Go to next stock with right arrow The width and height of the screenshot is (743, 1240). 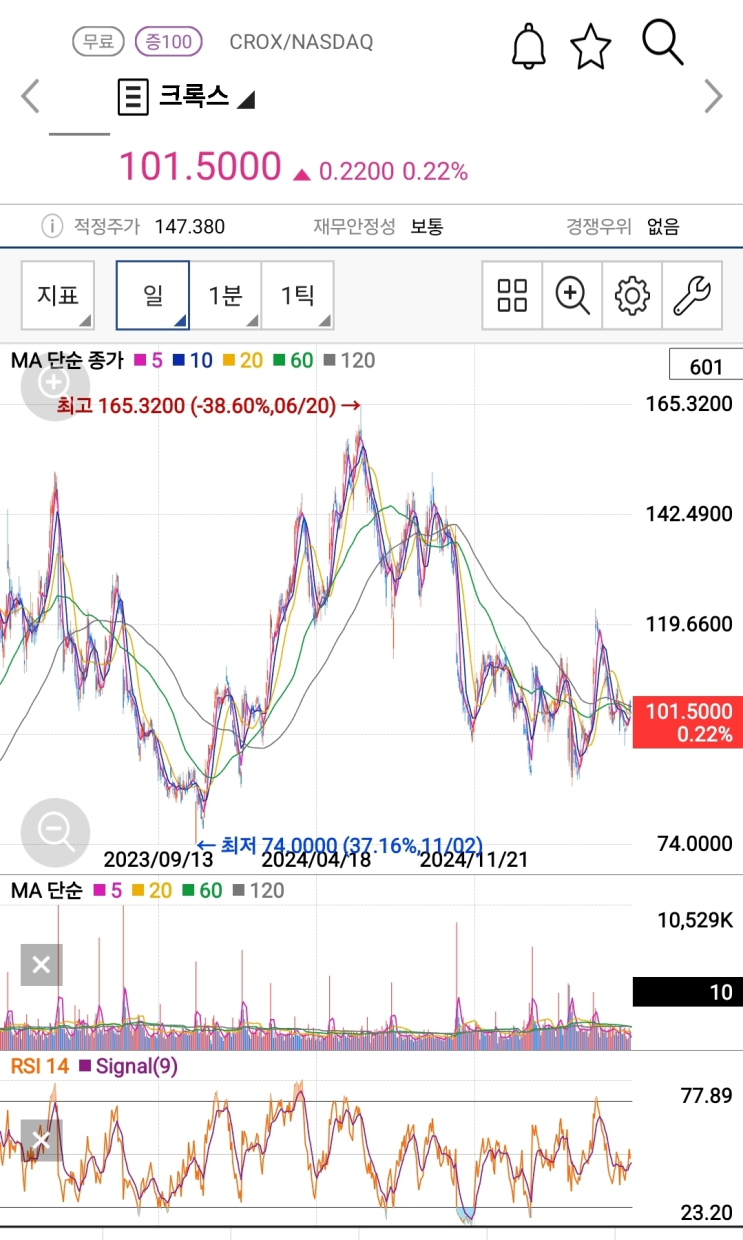click(x=713, y=97)
